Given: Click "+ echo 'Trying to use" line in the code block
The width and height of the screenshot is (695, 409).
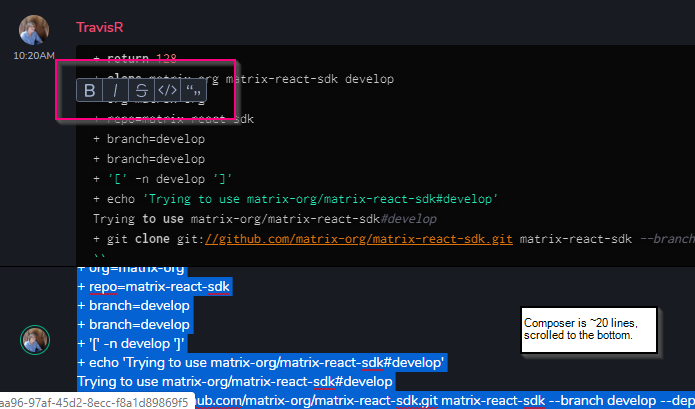Looking at the screenshot, I should click(296, 199).
